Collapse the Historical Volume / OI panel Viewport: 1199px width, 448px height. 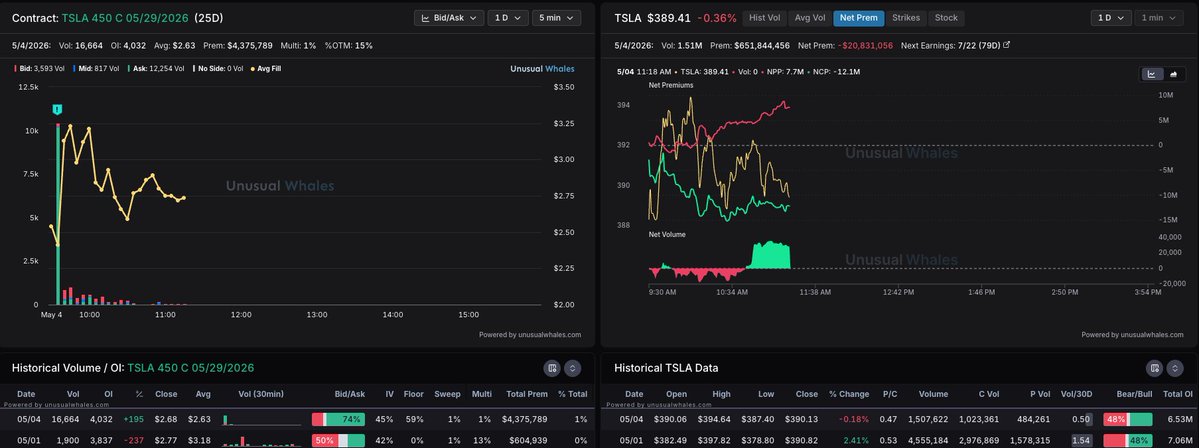(573, 368)
